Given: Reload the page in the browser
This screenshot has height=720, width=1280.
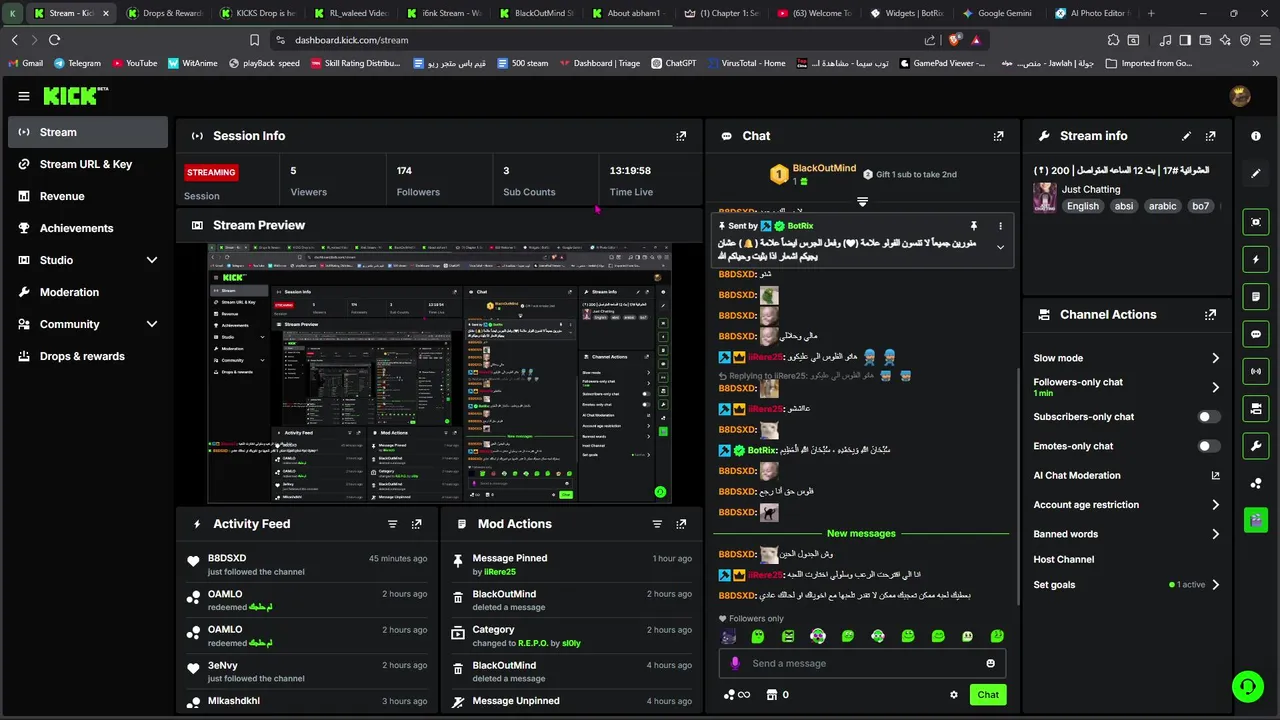Looking at the screenshot, I should click(x=54, y=40).
